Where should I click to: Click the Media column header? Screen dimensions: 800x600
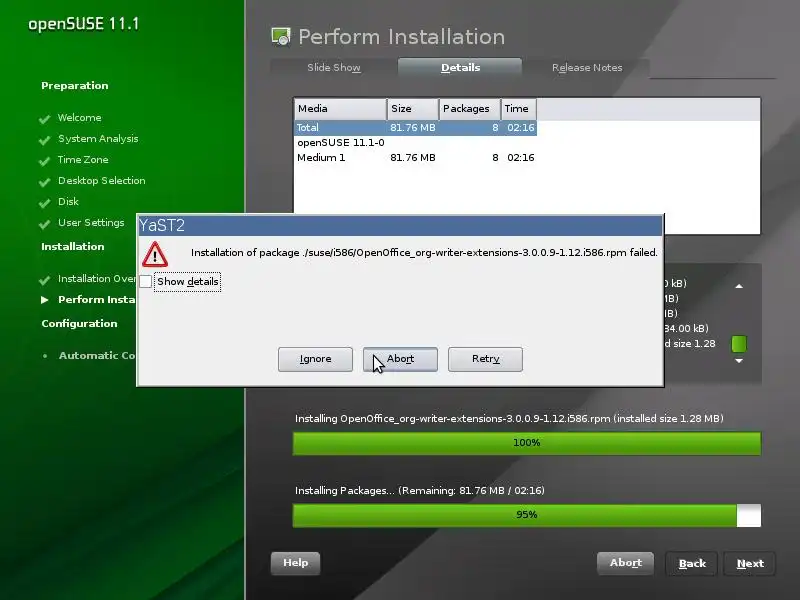[x=340, y=109]
